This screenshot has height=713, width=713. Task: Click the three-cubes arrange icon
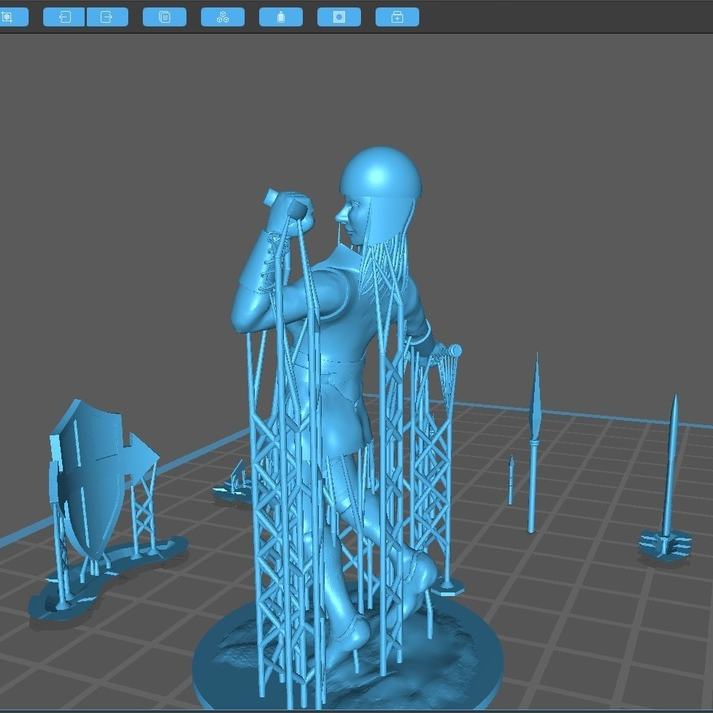[222, 17]
